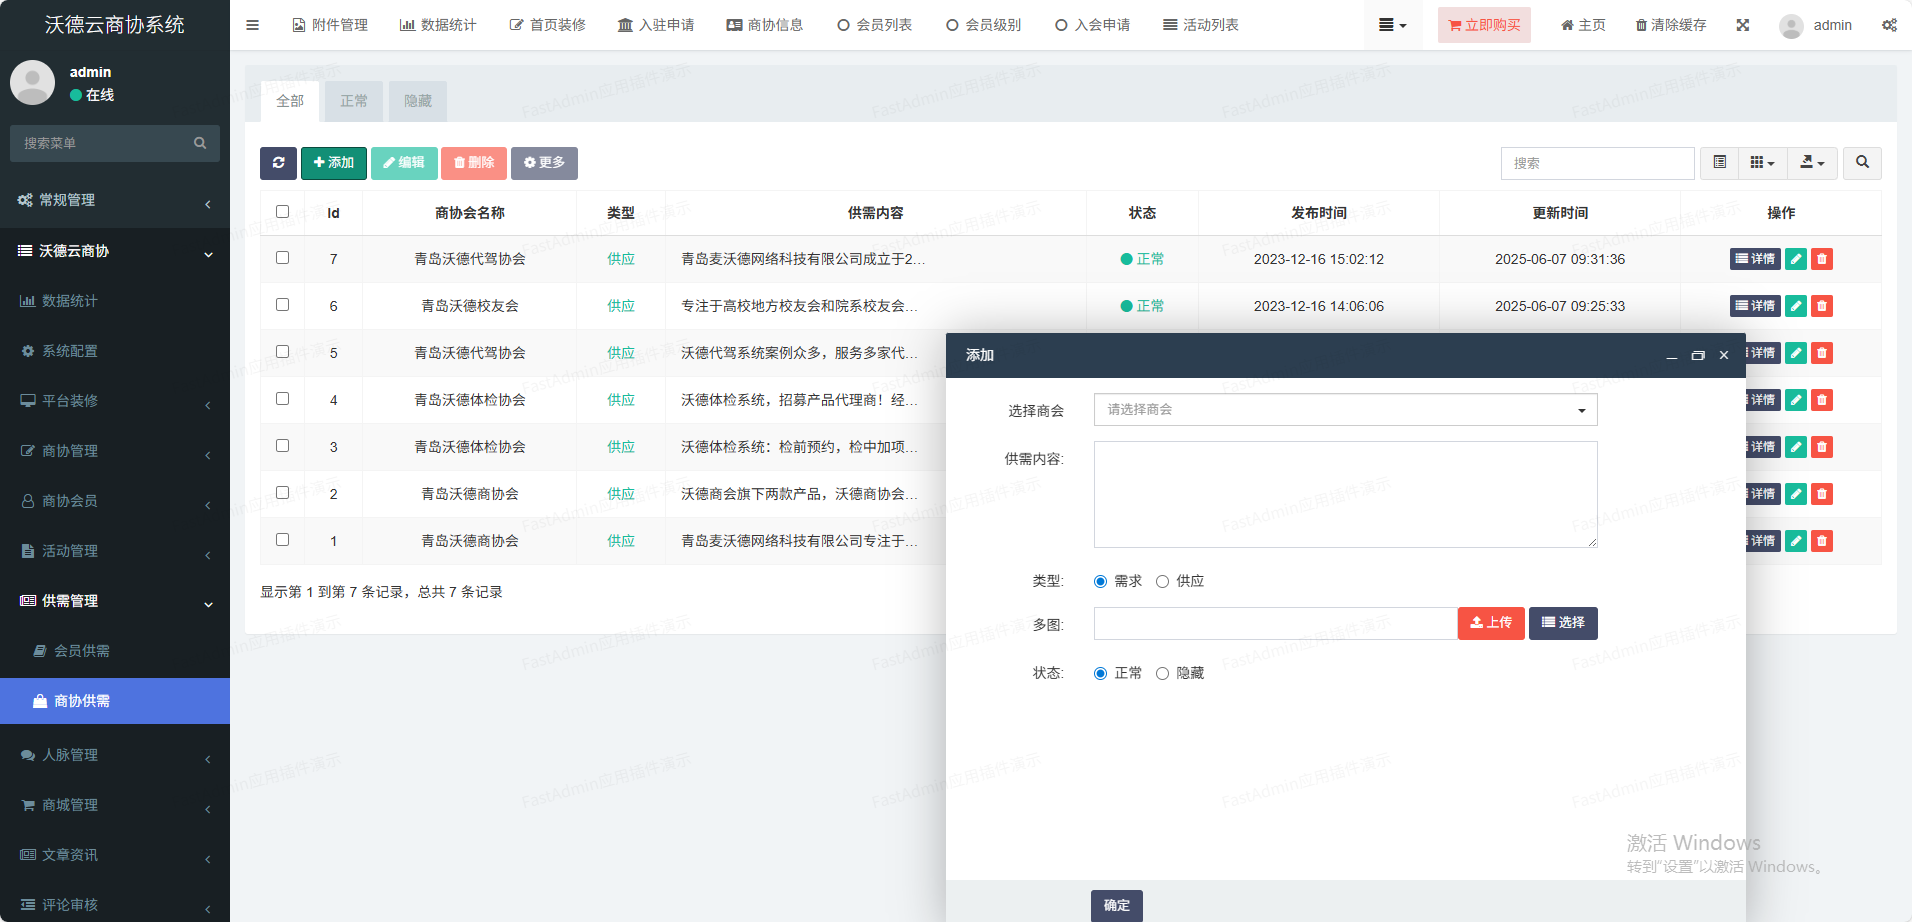Screen dimensions: 1912x922
Task: Click the 供需内容 text area
Action: point(1345,495)
